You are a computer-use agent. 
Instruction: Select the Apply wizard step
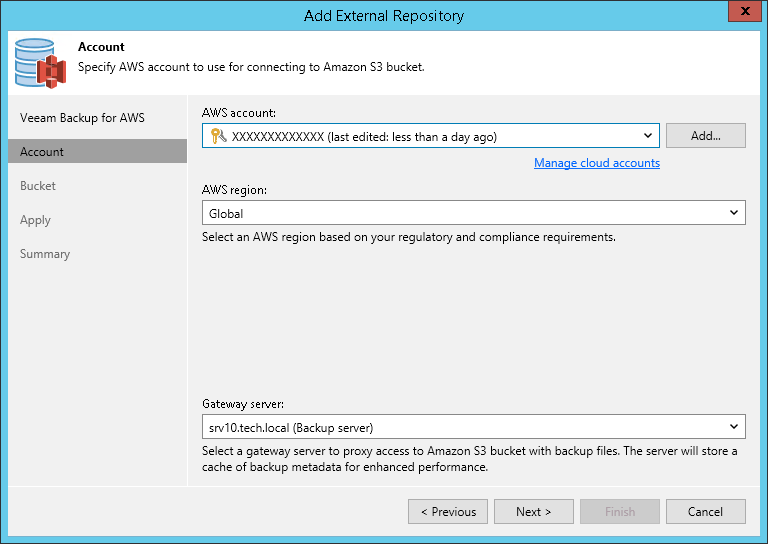click(35, 220)
